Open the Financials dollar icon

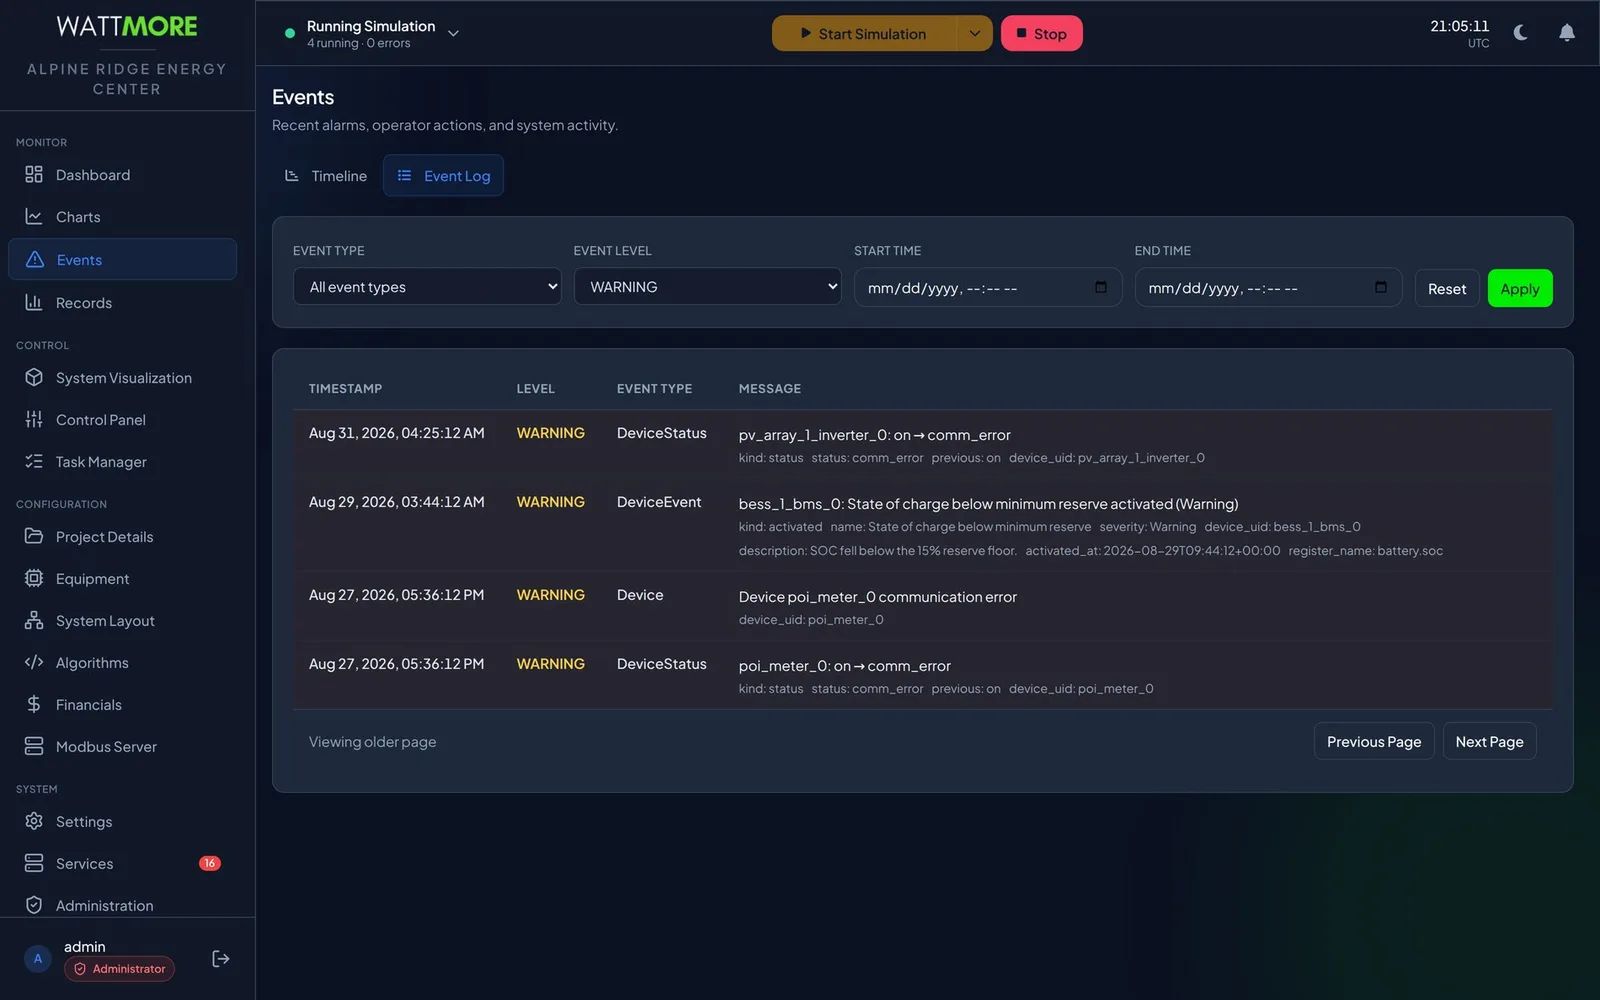(34, 705)
